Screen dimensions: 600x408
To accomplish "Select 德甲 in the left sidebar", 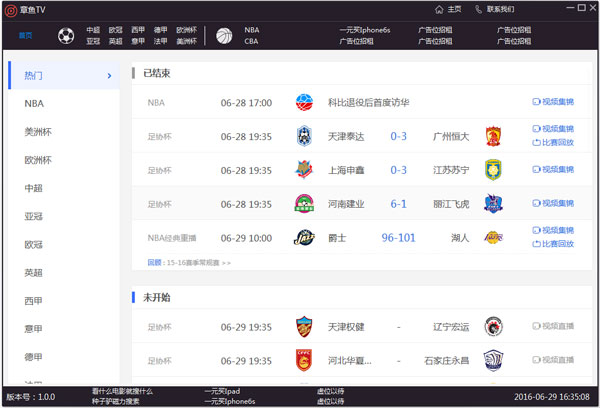I will point(33,357).
